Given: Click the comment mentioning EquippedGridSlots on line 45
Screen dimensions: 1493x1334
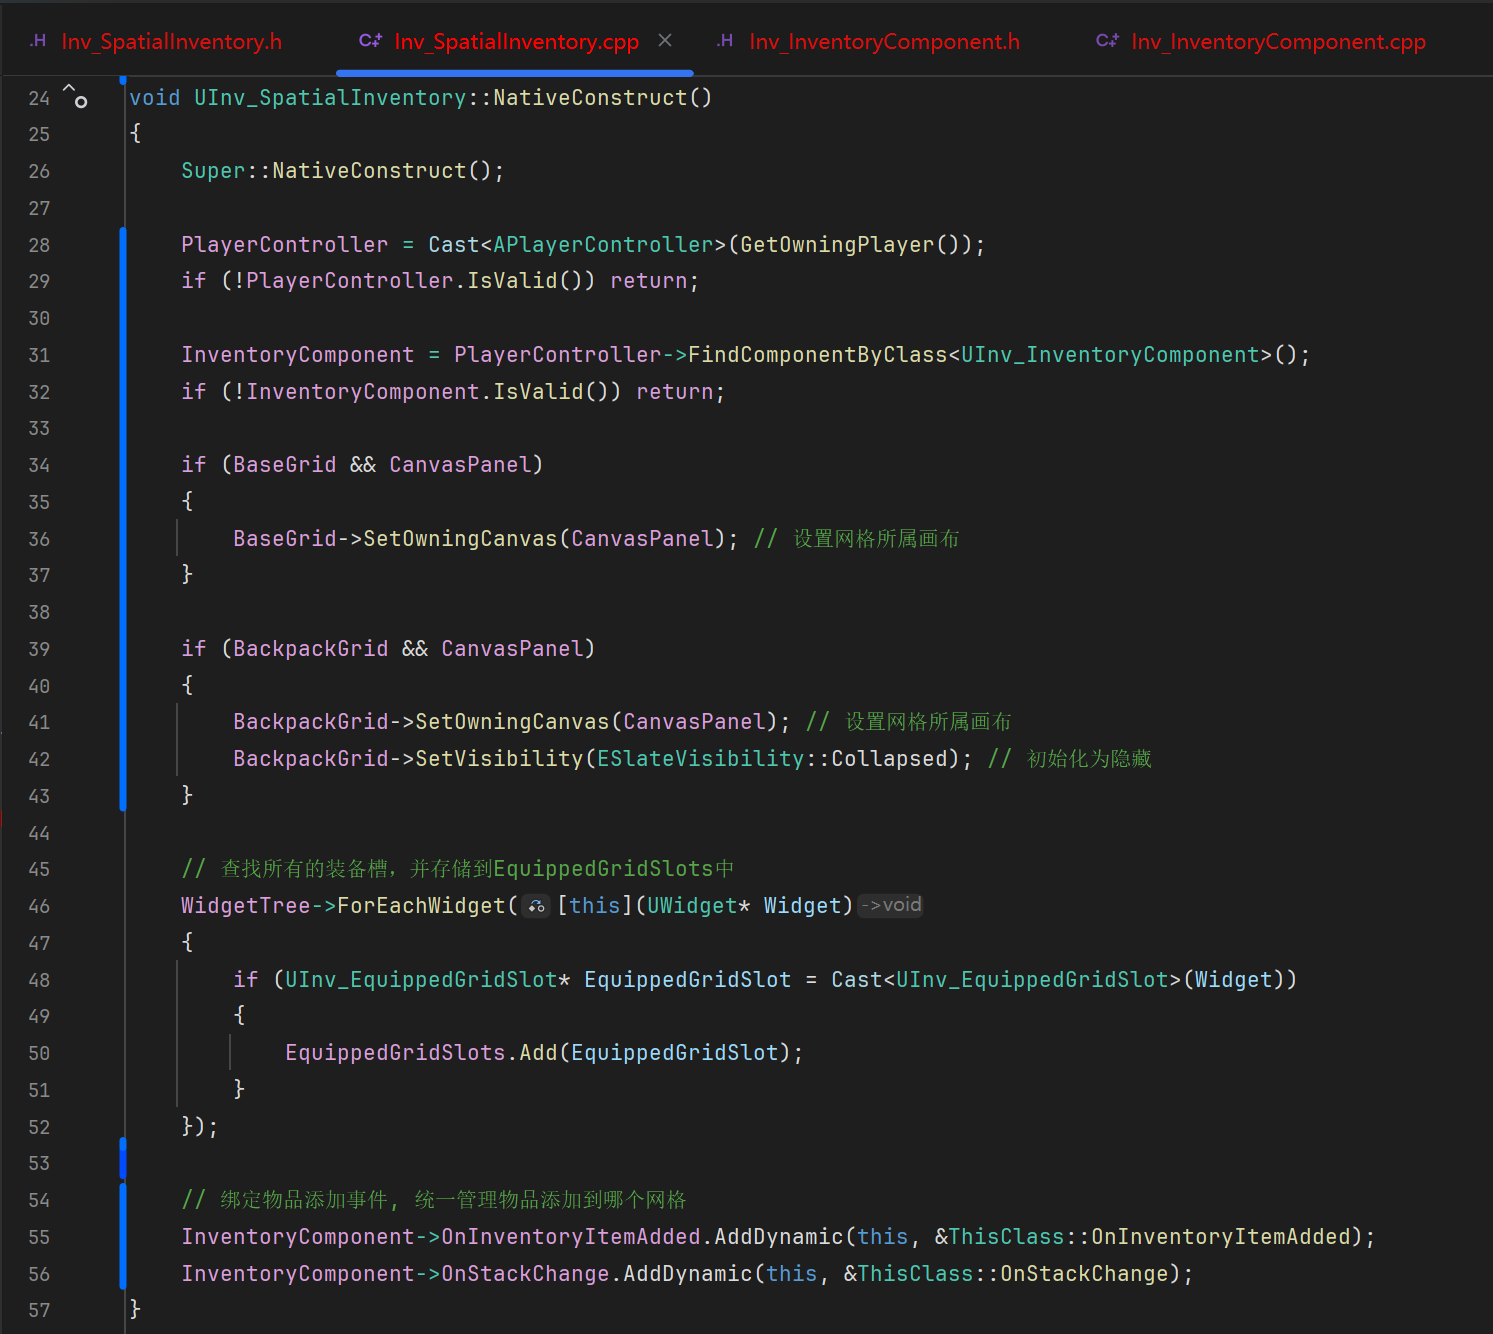Looking at the screenshot, I should tap(458, 869).
